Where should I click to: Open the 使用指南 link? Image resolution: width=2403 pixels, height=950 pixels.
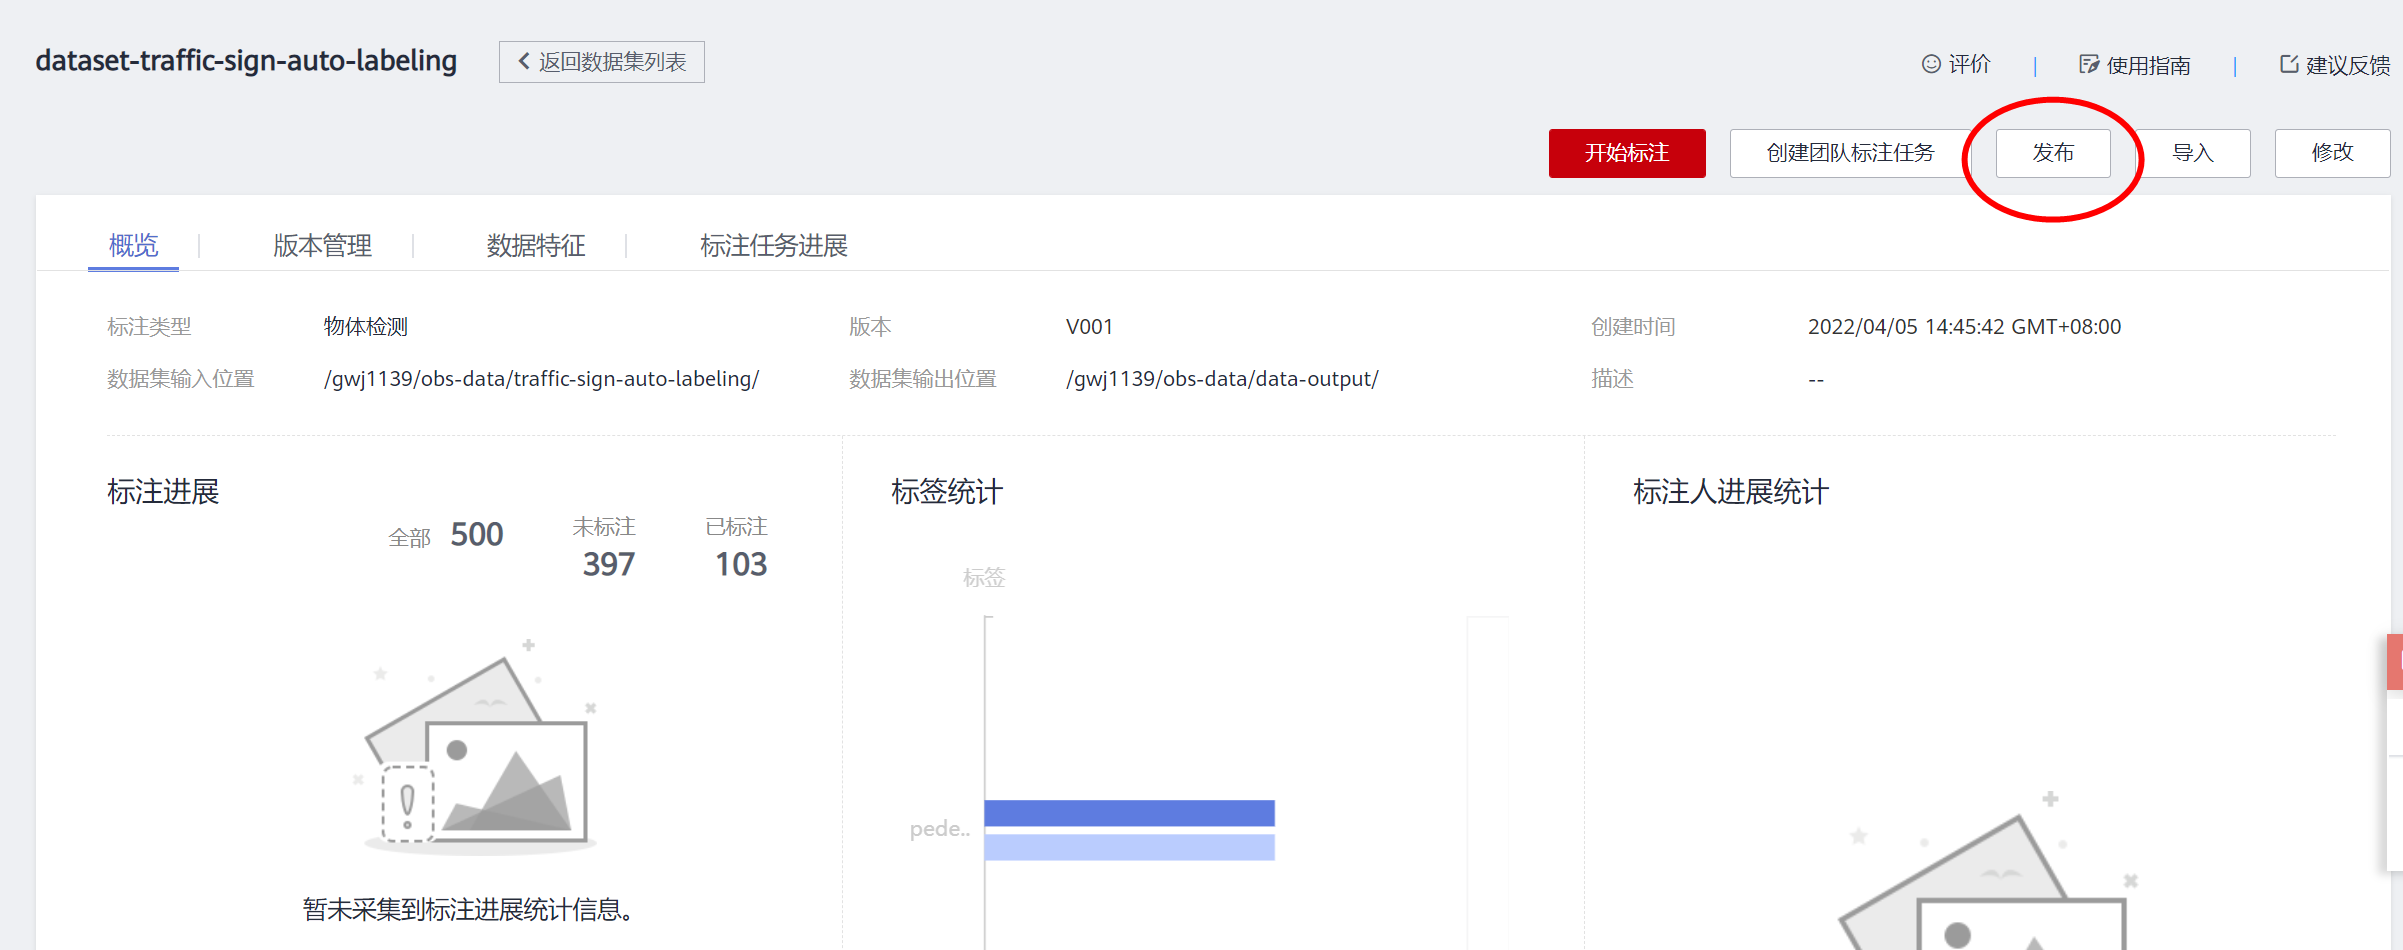click(2148, 65)
